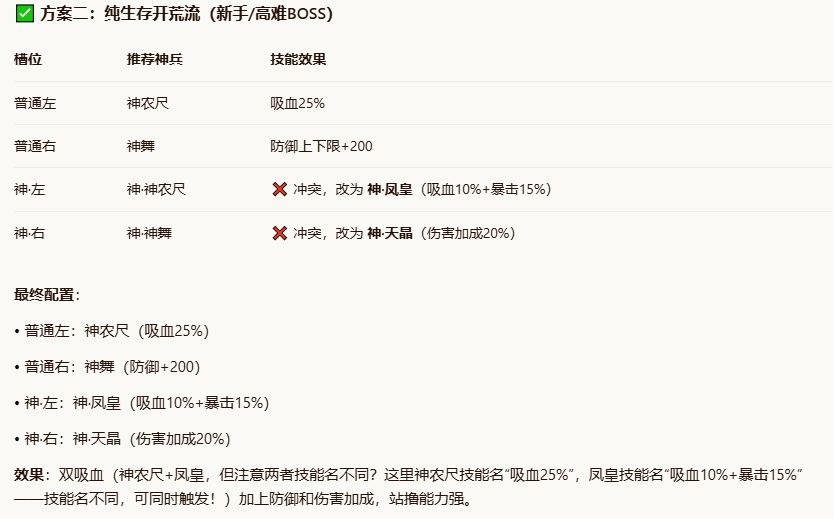Click bullet item 普通右：神舞（防御+200）

pos(107,367)
